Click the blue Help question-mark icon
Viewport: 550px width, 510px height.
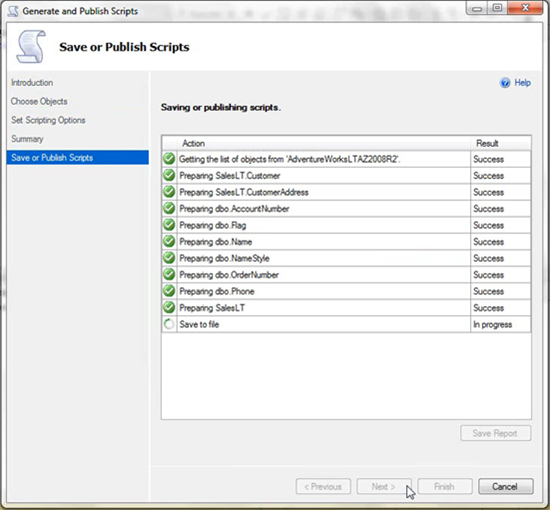click(505, 83)
